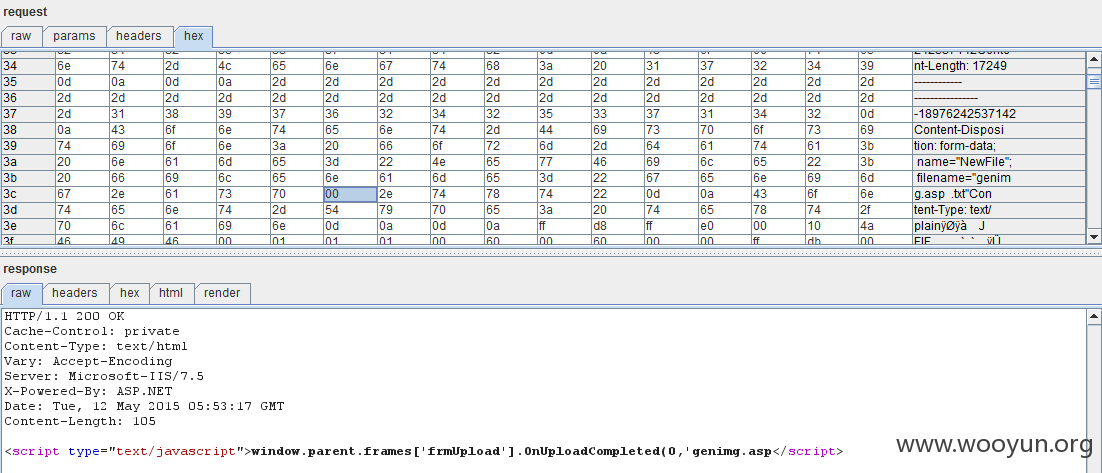Open the response html tab
This screenshot has width=1102, height=473.
171,293
